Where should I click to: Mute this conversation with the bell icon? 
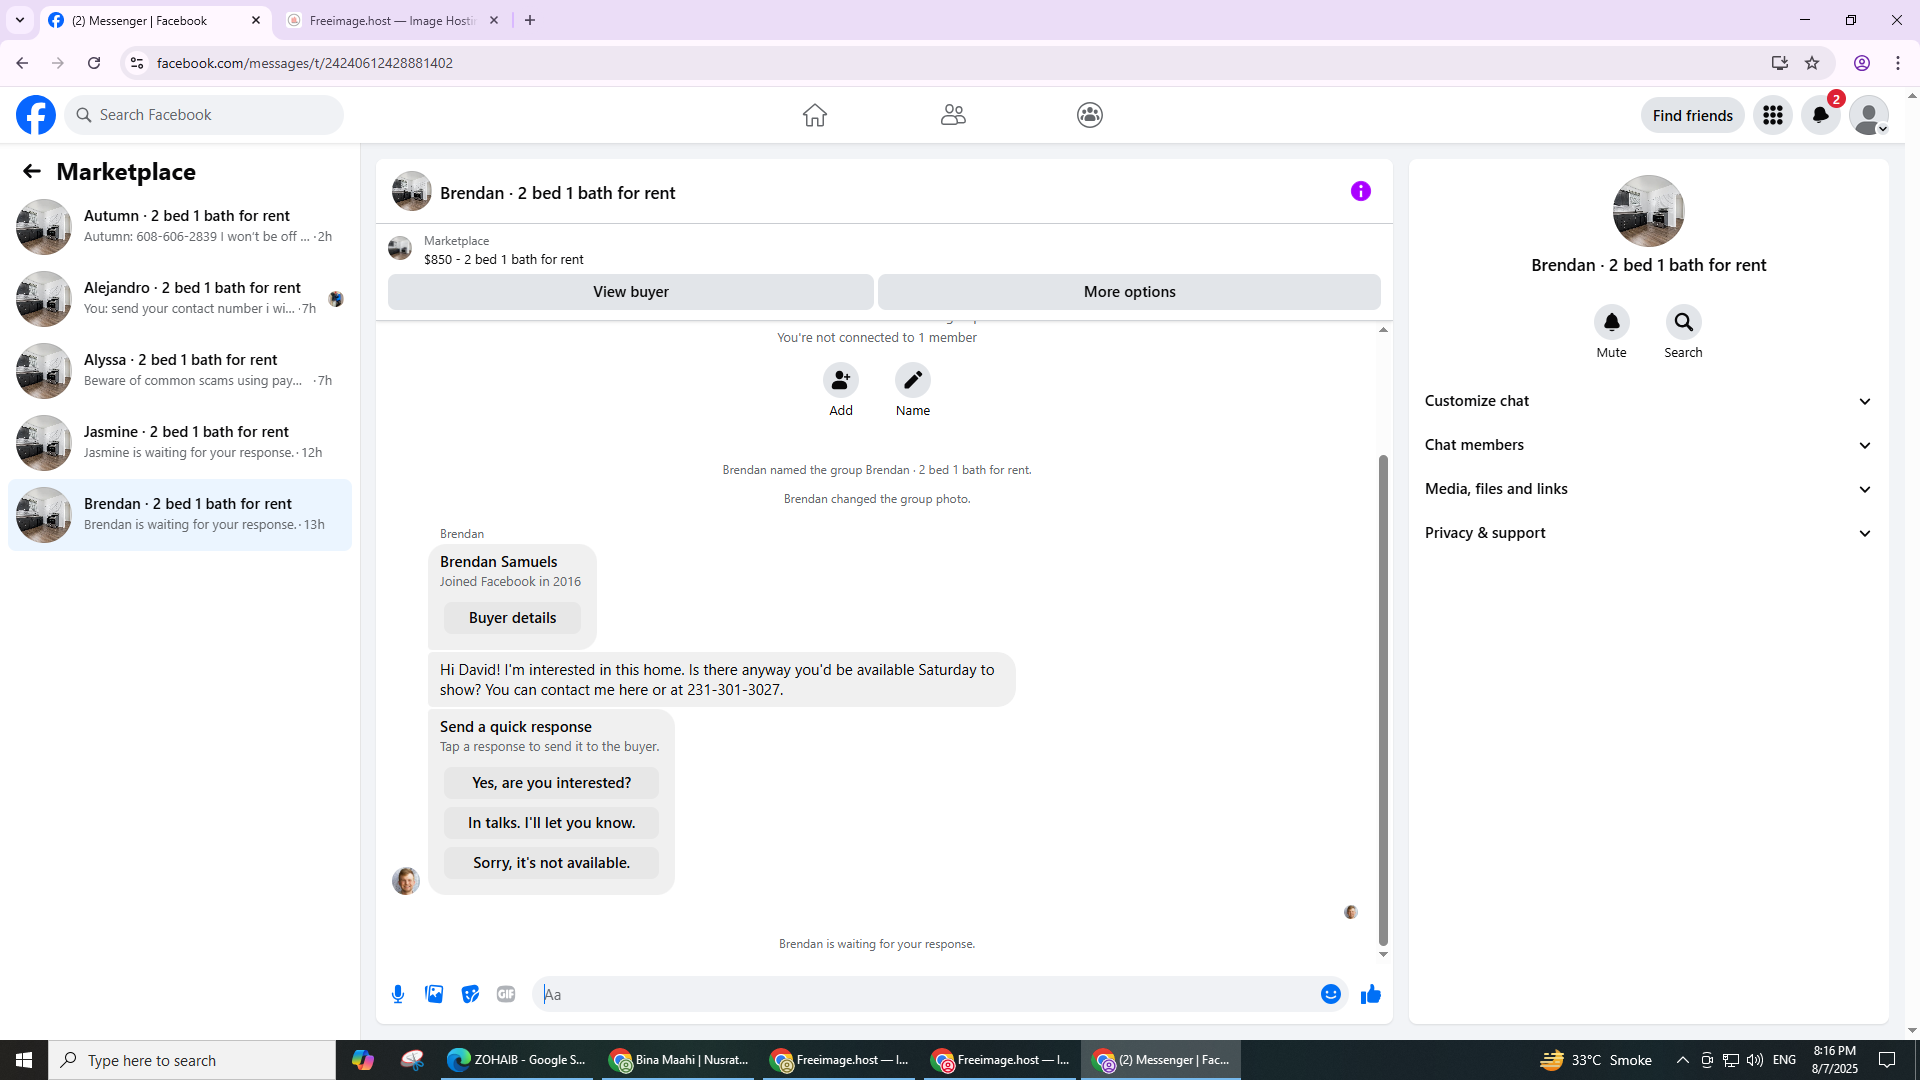coord(1612,322)
